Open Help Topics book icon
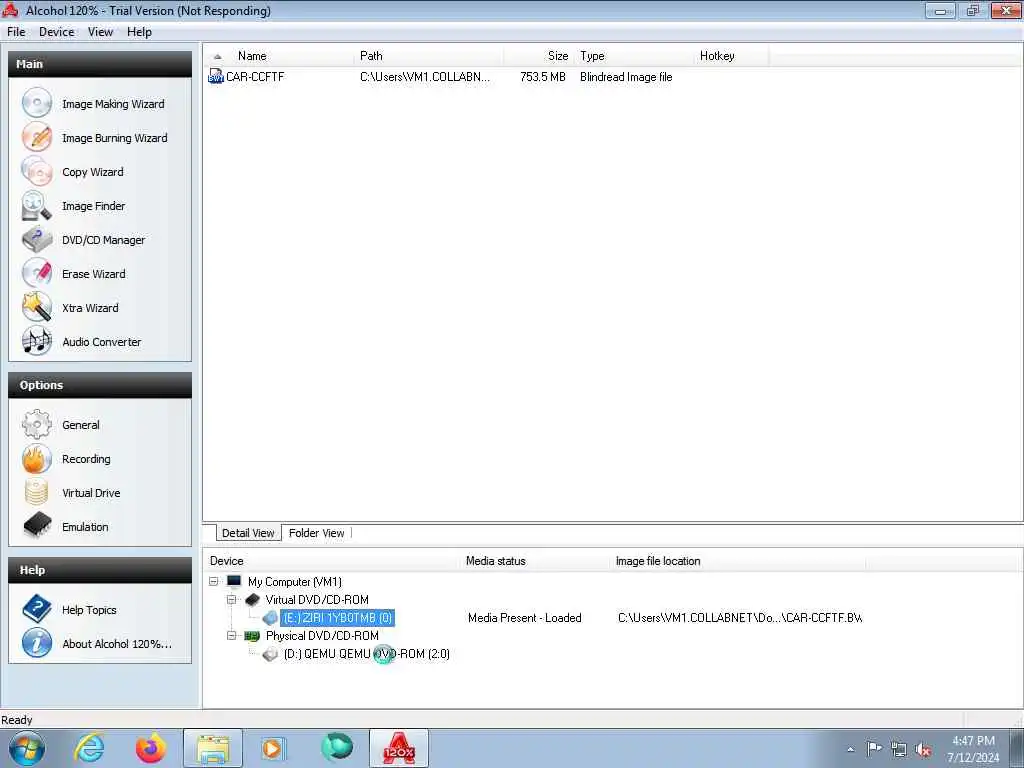The width and height of the screenshot is (1024, 768). 37,609
